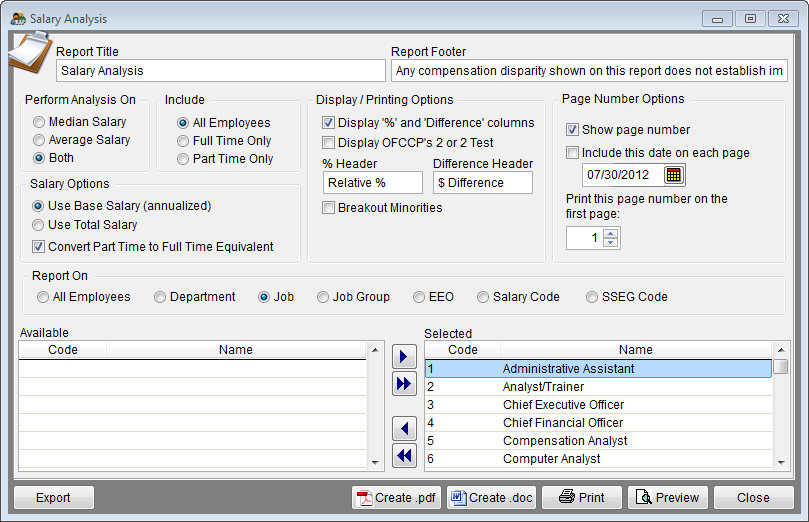Click the Report Footer input field
Viewport: 809px width, 522px height.
point(589,71)
